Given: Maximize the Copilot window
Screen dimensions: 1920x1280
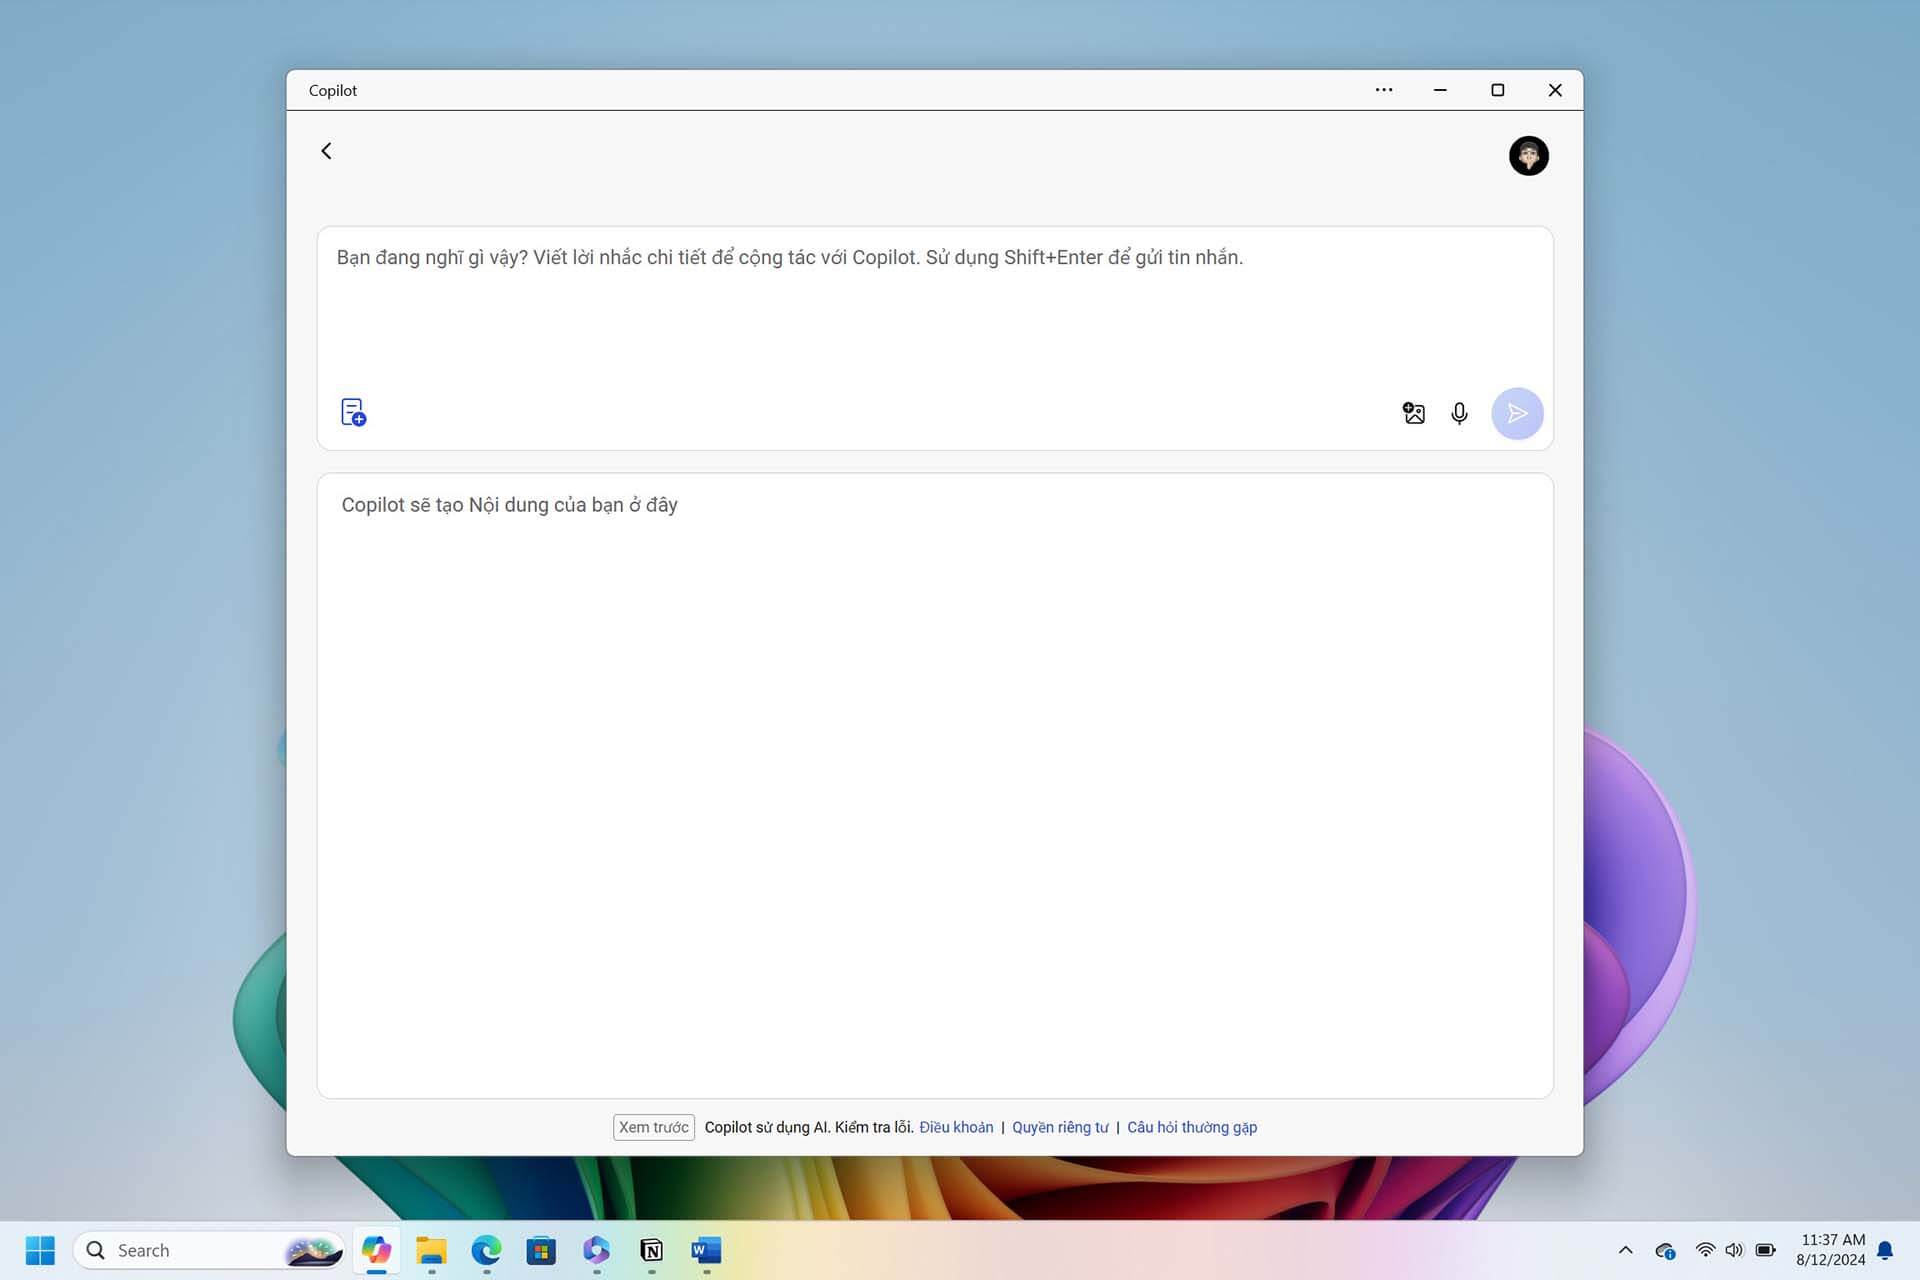Looking at the screenshot, I should click(x=1497, y=90).
